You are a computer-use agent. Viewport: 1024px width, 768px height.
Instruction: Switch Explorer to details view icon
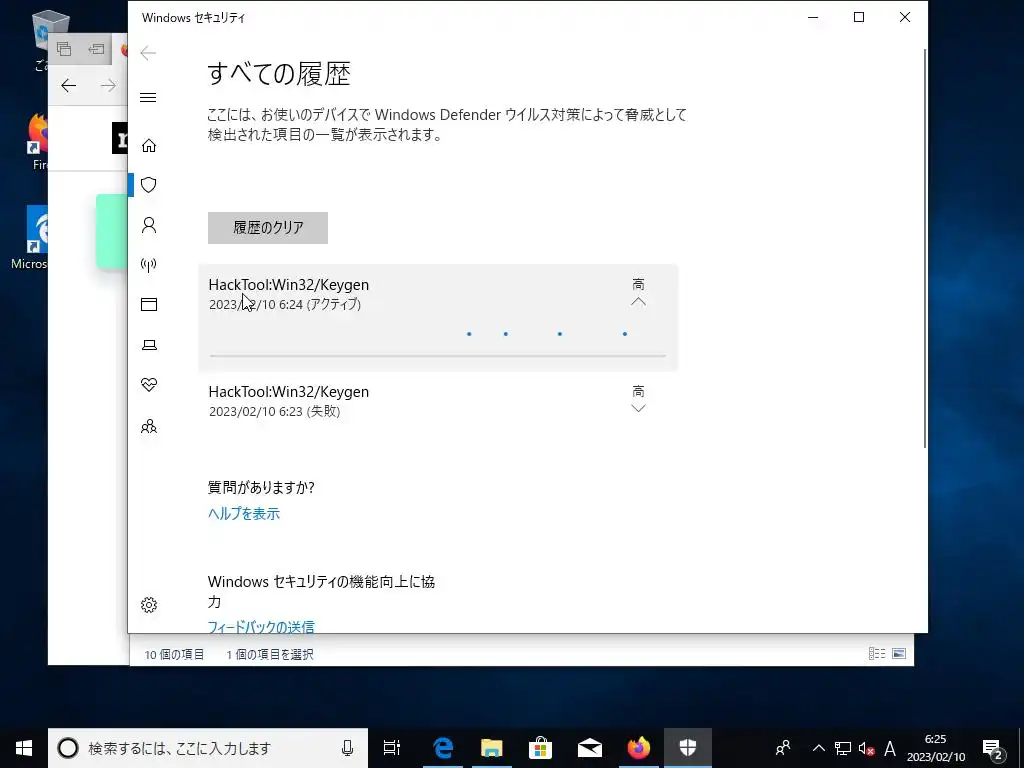pos(876,654)
